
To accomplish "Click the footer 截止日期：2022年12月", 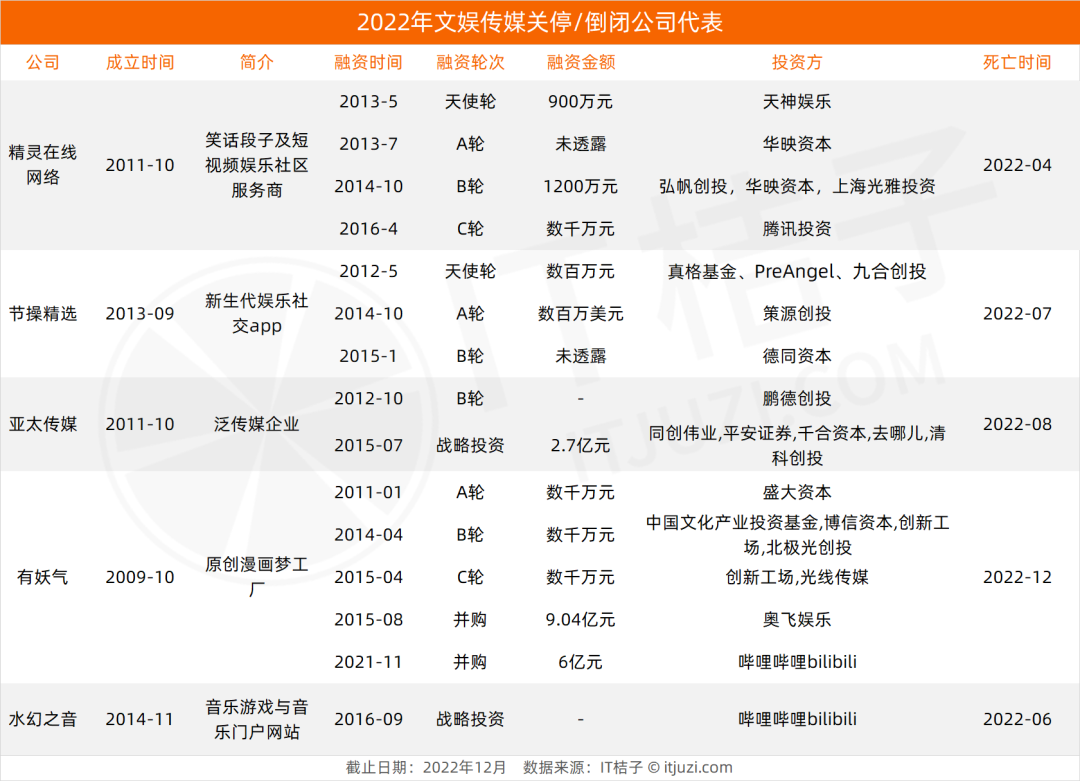I will pos(426,767).
